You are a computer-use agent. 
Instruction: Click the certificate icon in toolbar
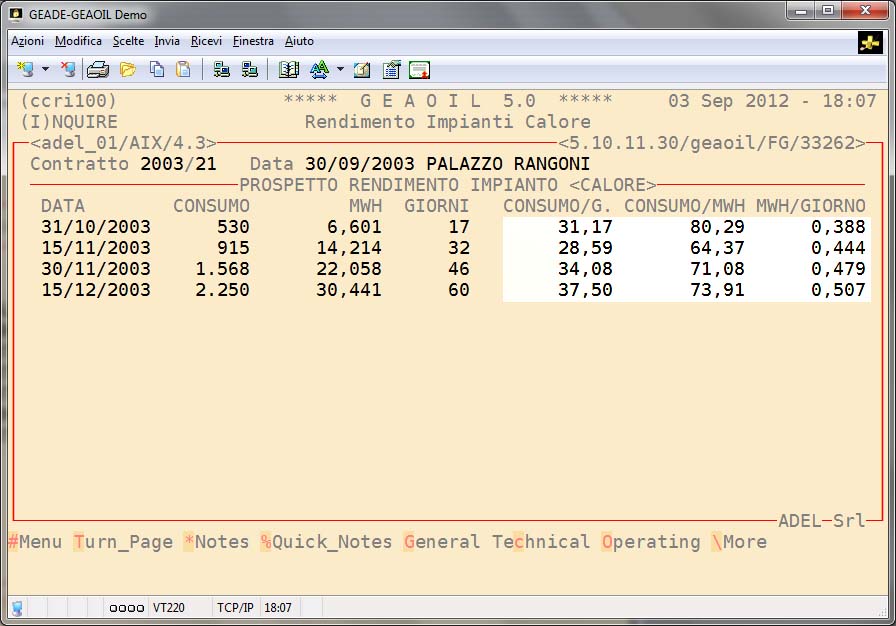(x=420, y=69)
